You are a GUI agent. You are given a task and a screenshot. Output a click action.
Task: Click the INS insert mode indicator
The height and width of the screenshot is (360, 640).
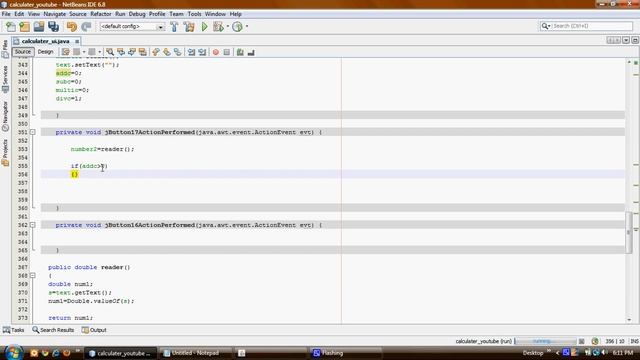tap(635, 341)
